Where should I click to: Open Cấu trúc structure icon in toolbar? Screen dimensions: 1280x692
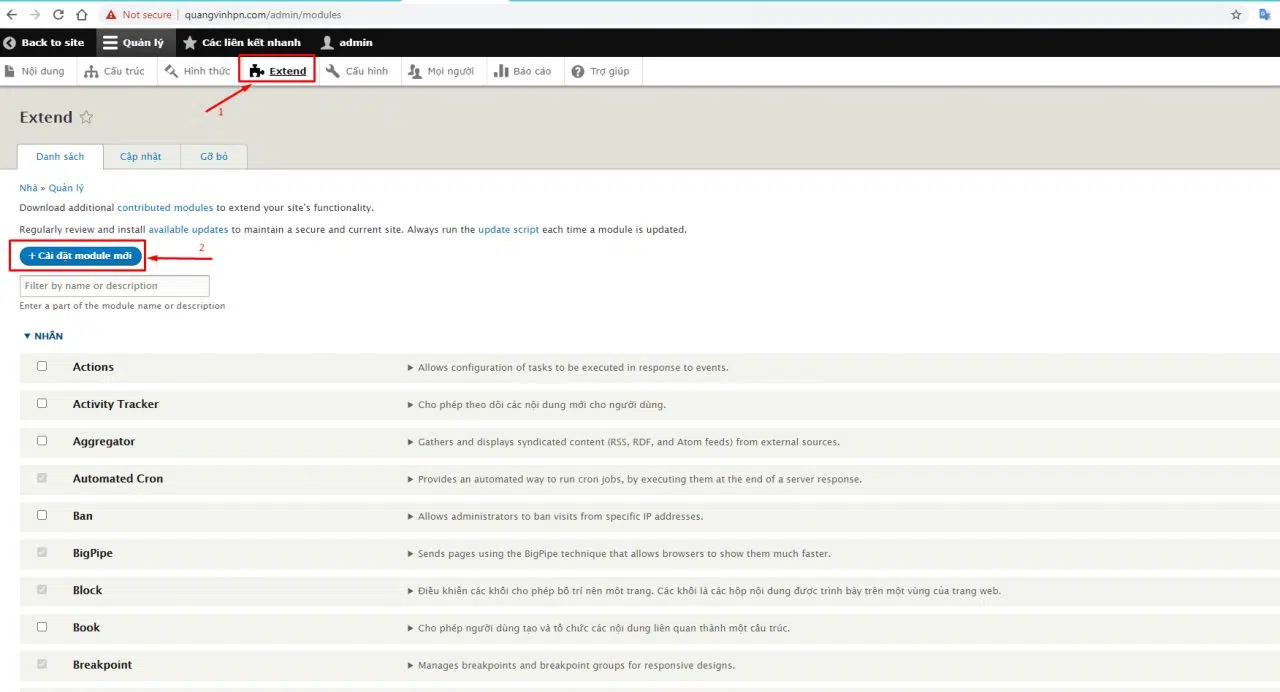[x=91, y=71]
